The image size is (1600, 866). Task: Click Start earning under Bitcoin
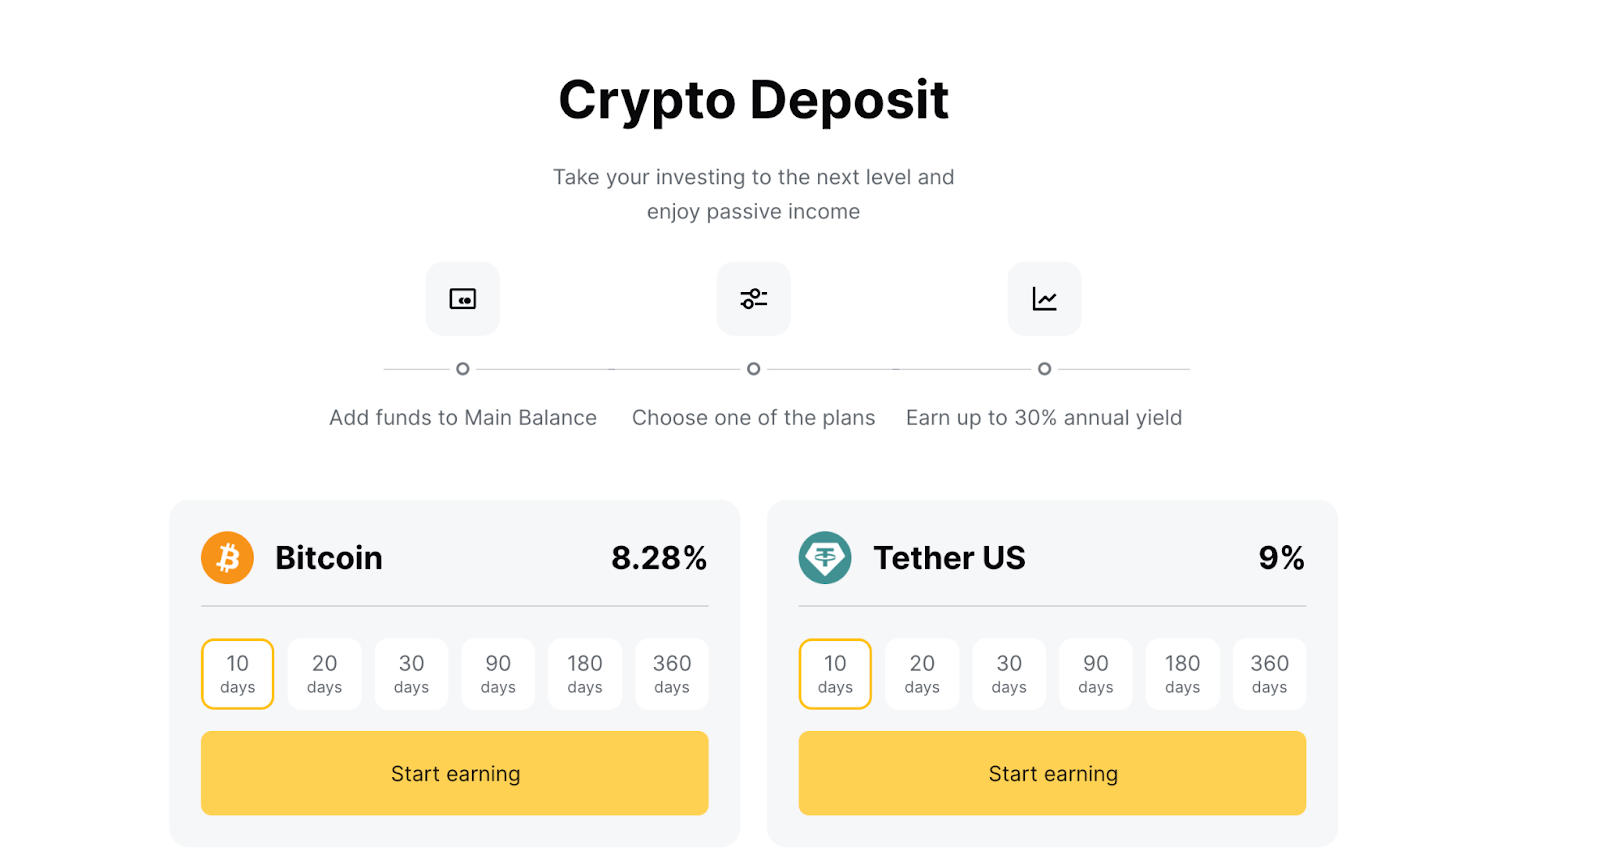455,773
